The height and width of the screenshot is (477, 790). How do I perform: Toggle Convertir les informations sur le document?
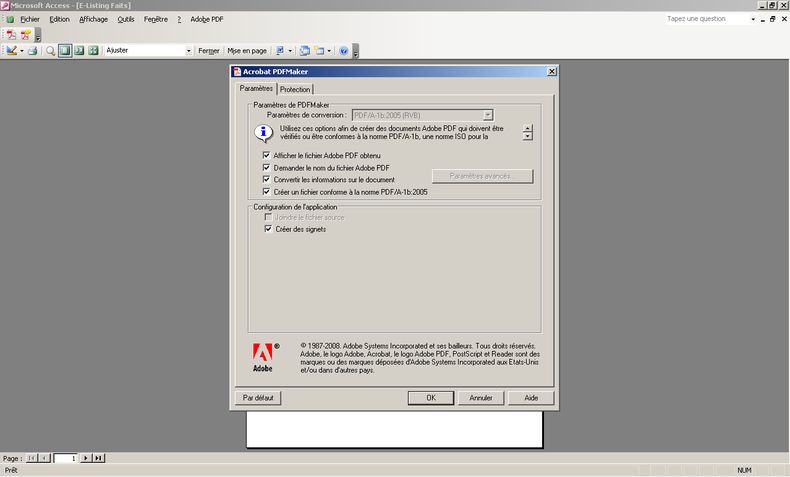(267, 179)
